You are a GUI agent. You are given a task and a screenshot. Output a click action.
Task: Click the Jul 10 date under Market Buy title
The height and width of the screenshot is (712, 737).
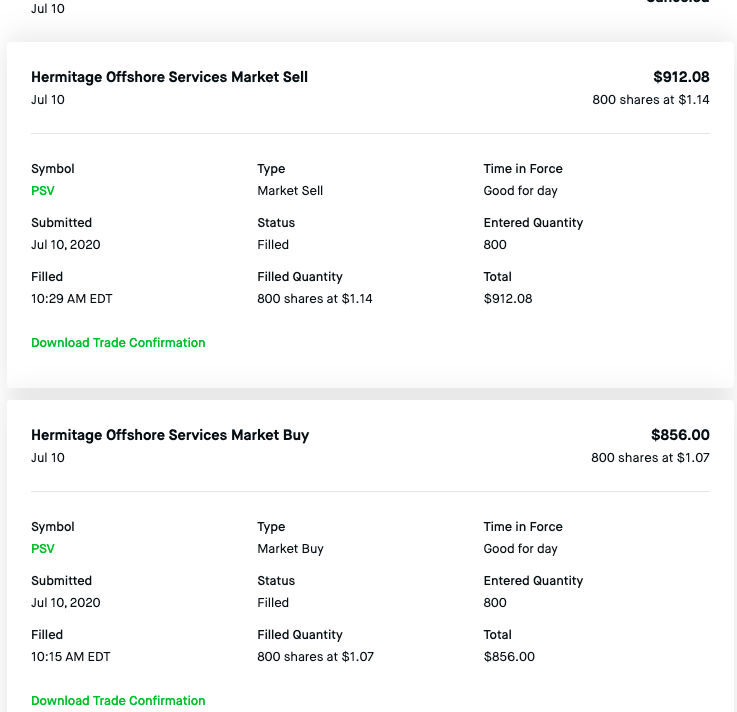coord(48,458)
